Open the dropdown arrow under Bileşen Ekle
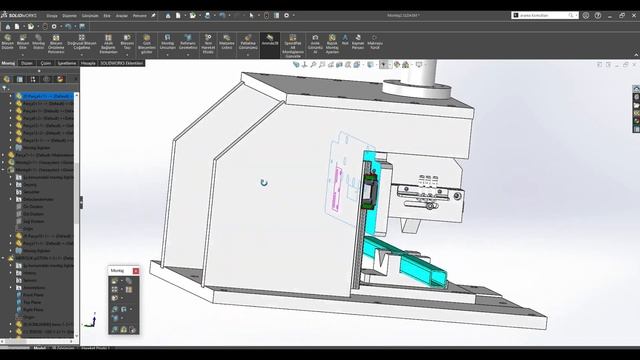The image size is (640, 360). point(23,54)
